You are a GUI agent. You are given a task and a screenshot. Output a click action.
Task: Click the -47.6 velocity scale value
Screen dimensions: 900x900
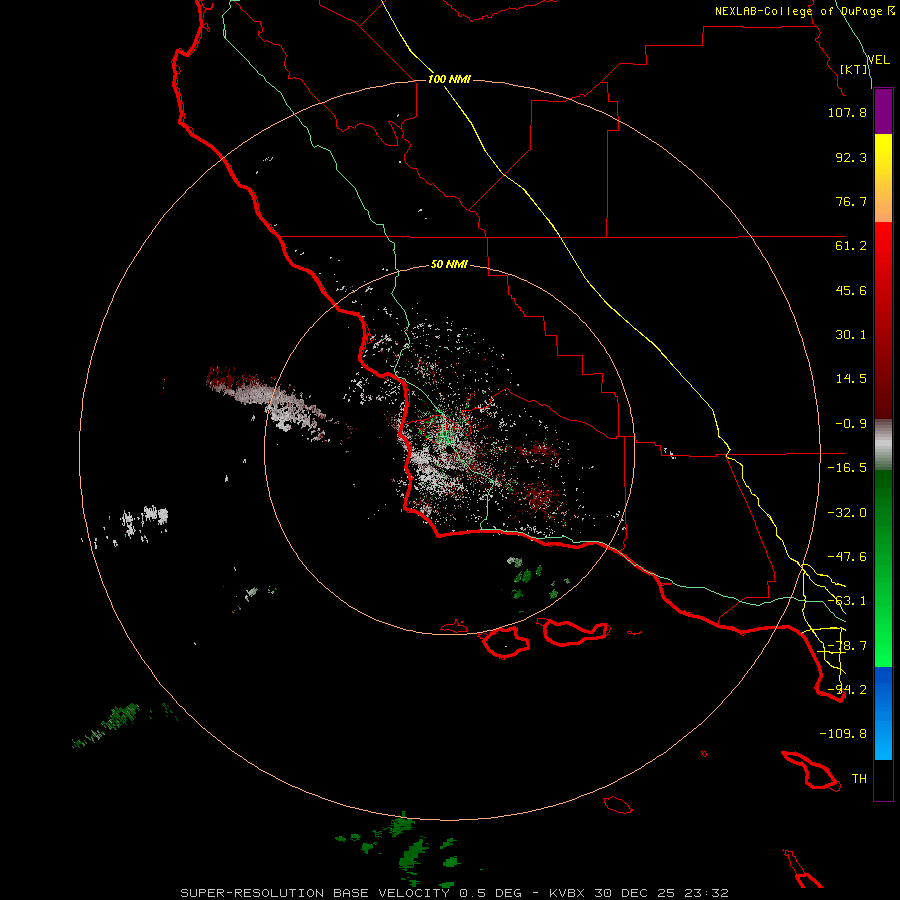(847, 557)
